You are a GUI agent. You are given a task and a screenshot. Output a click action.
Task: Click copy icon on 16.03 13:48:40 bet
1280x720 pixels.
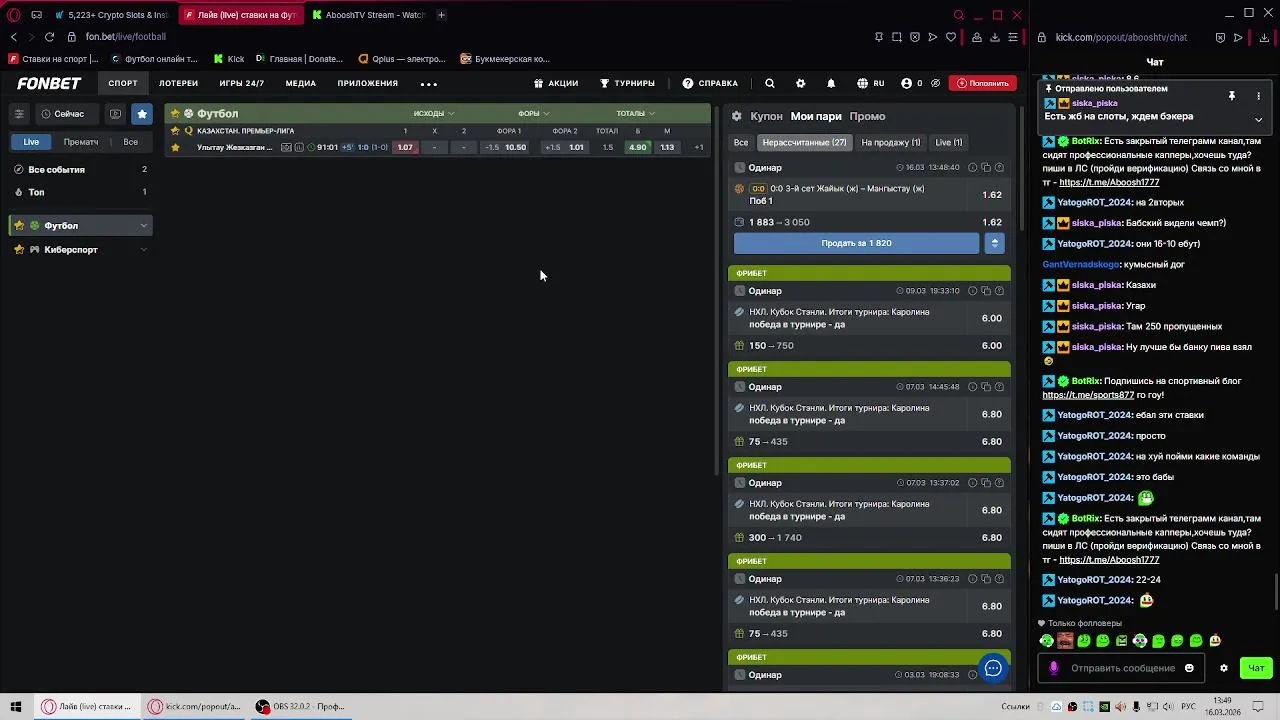[x=985, y=167]
